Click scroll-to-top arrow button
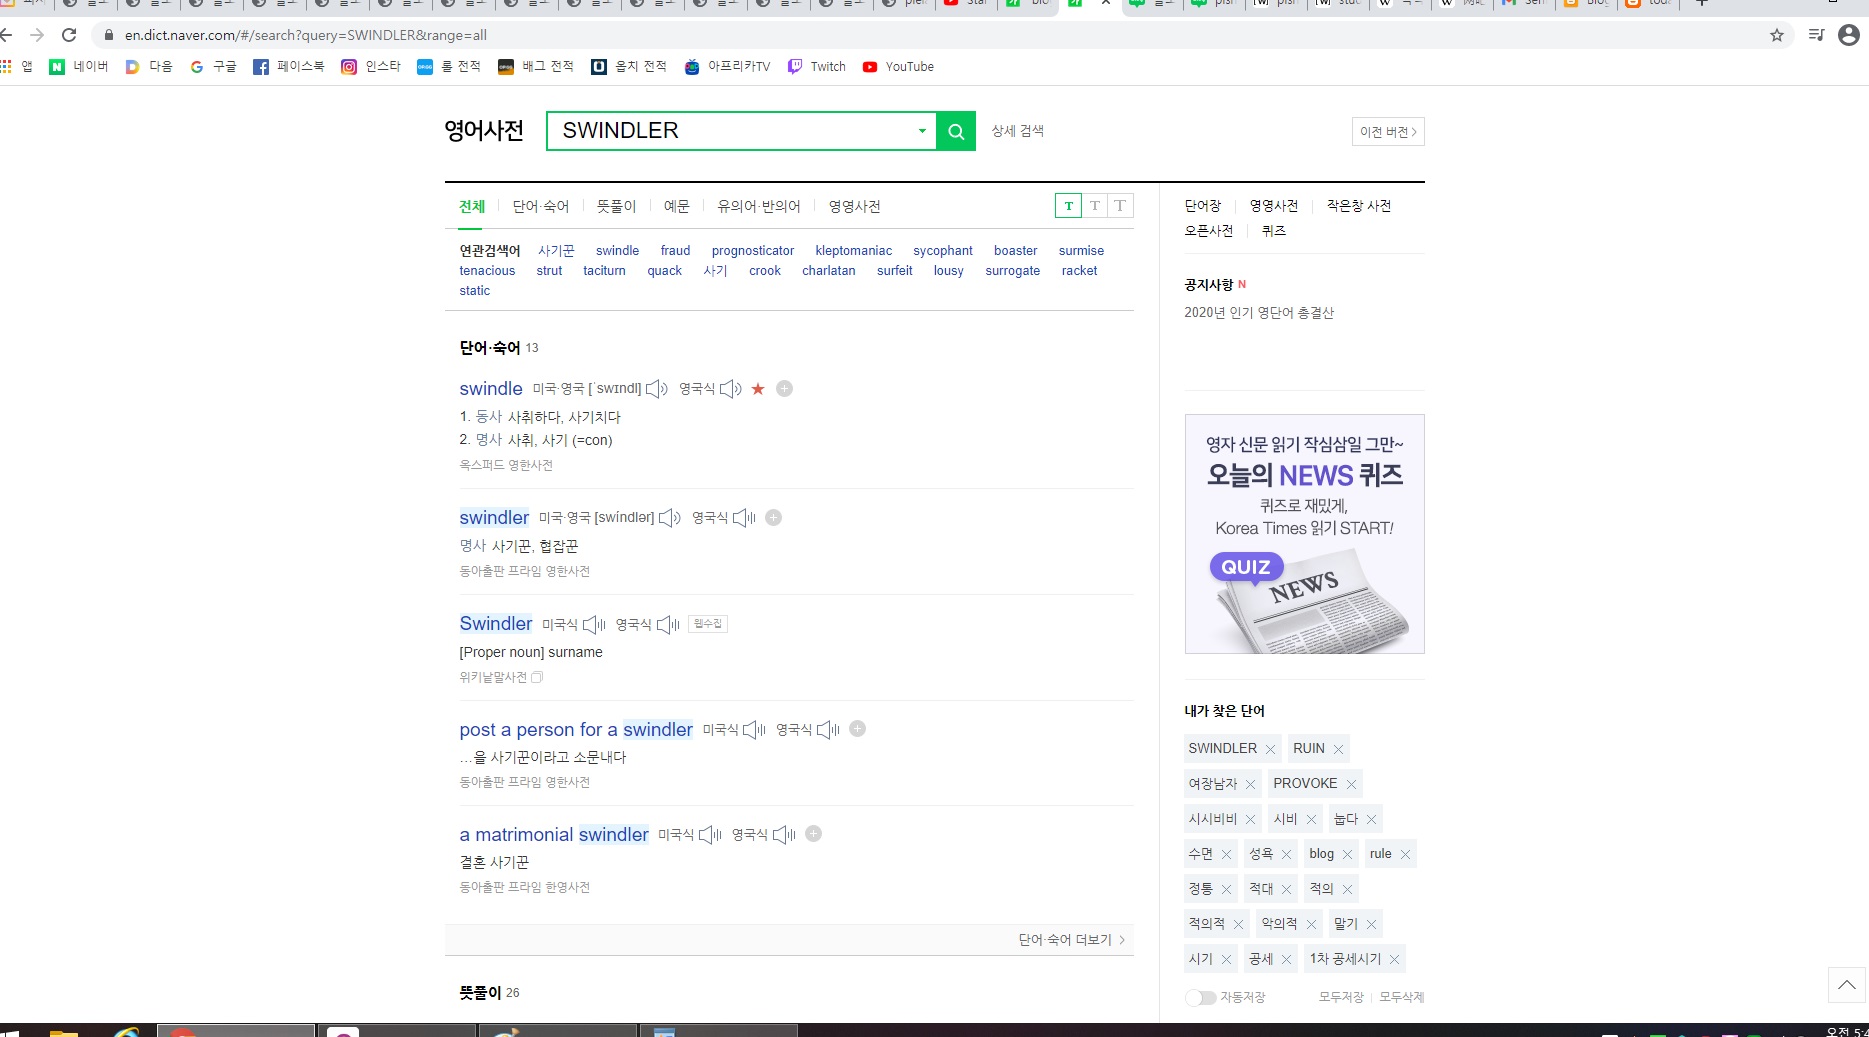The width and height of the screenshot is (1869, 1037). point(1847,985)
